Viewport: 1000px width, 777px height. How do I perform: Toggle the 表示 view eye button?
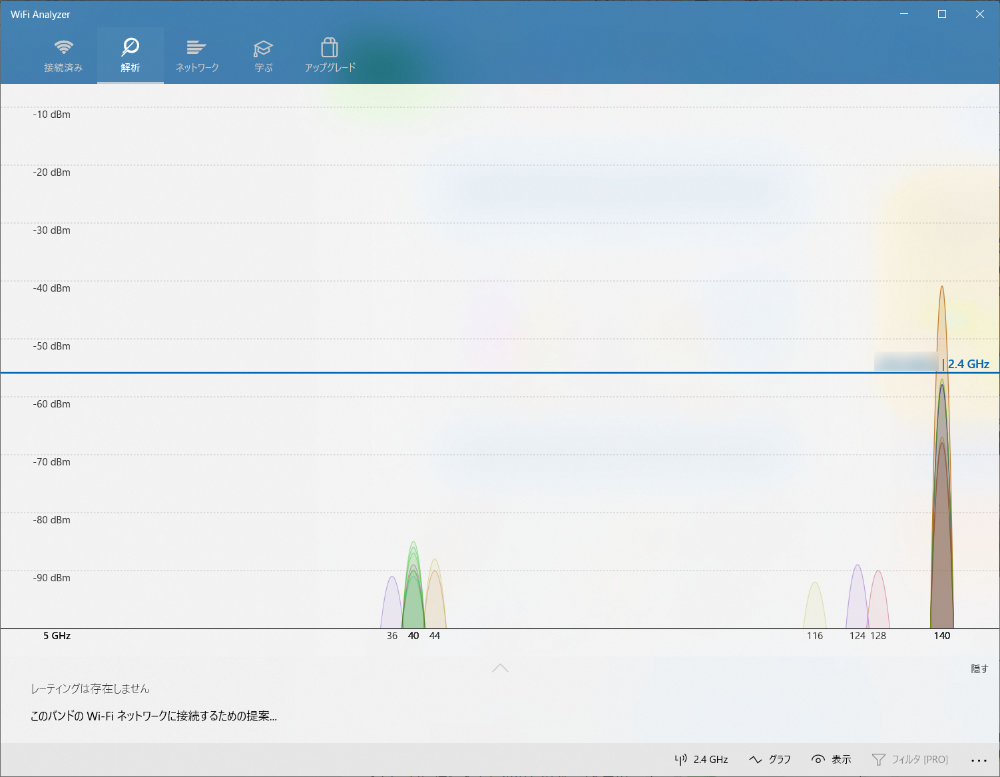[831, 759]
